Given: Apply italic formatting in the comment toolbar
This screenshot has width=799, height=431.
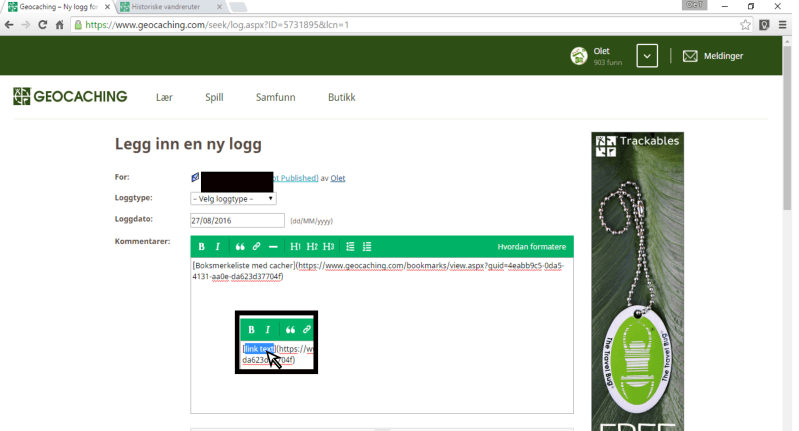Looking at the screenshot, I should click(218, 247).
